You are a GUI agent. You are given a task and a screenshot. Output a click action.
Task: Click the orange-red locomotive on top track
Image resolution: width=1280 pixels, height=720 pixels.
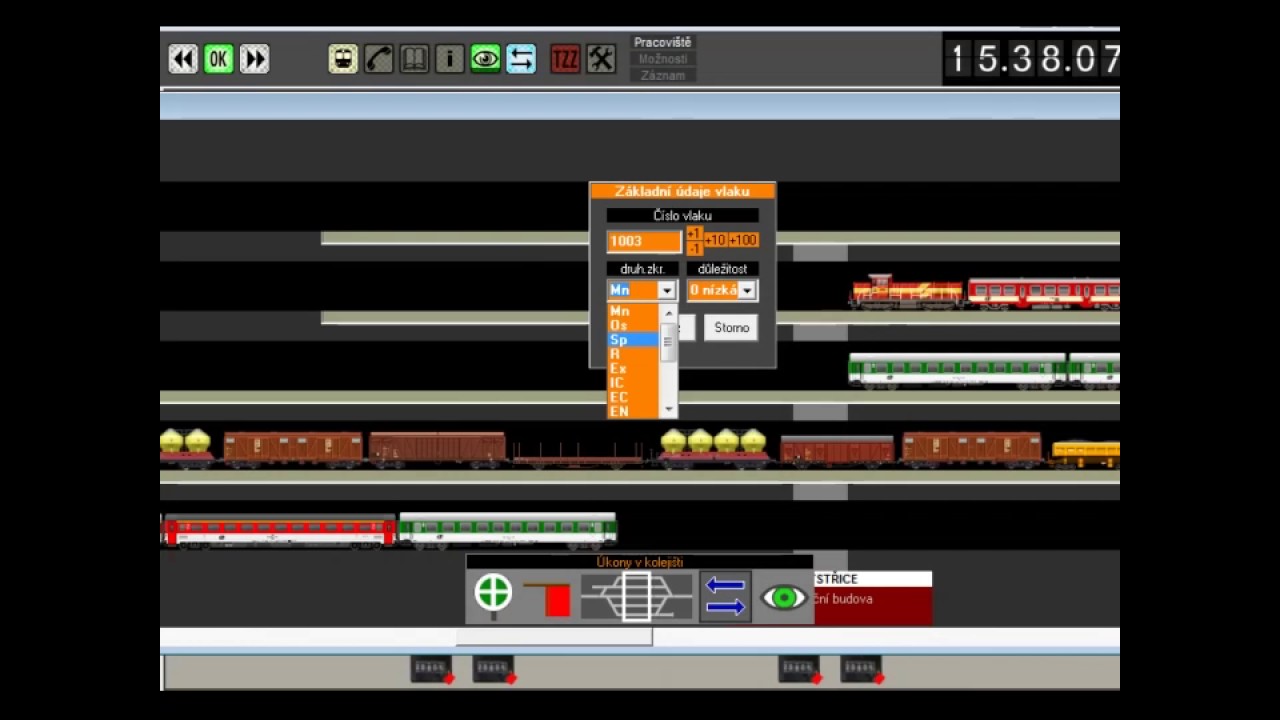click(906, 291)
